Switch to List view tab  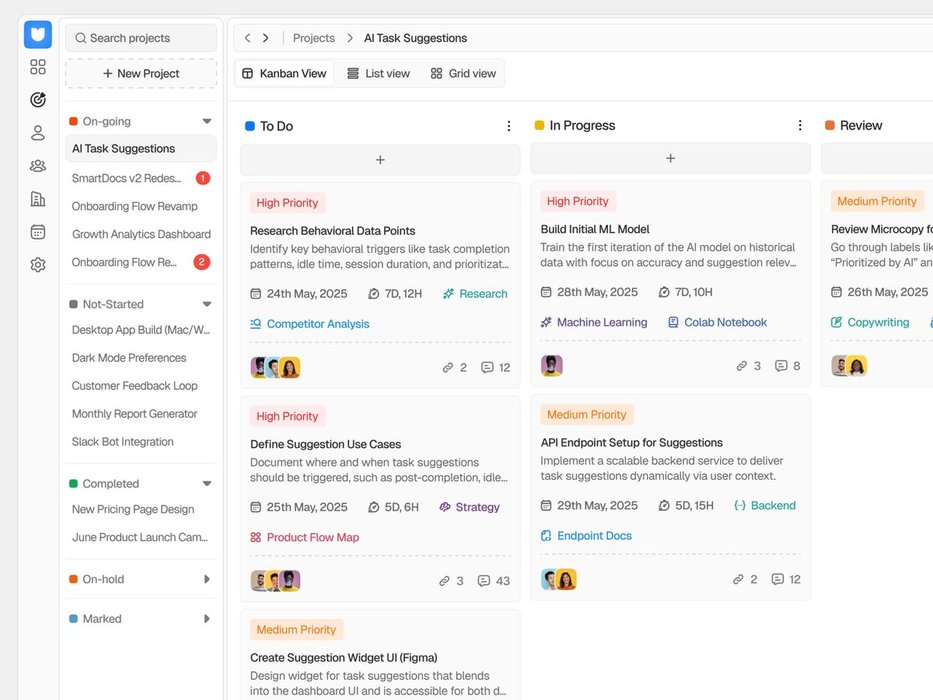[378, 73]
